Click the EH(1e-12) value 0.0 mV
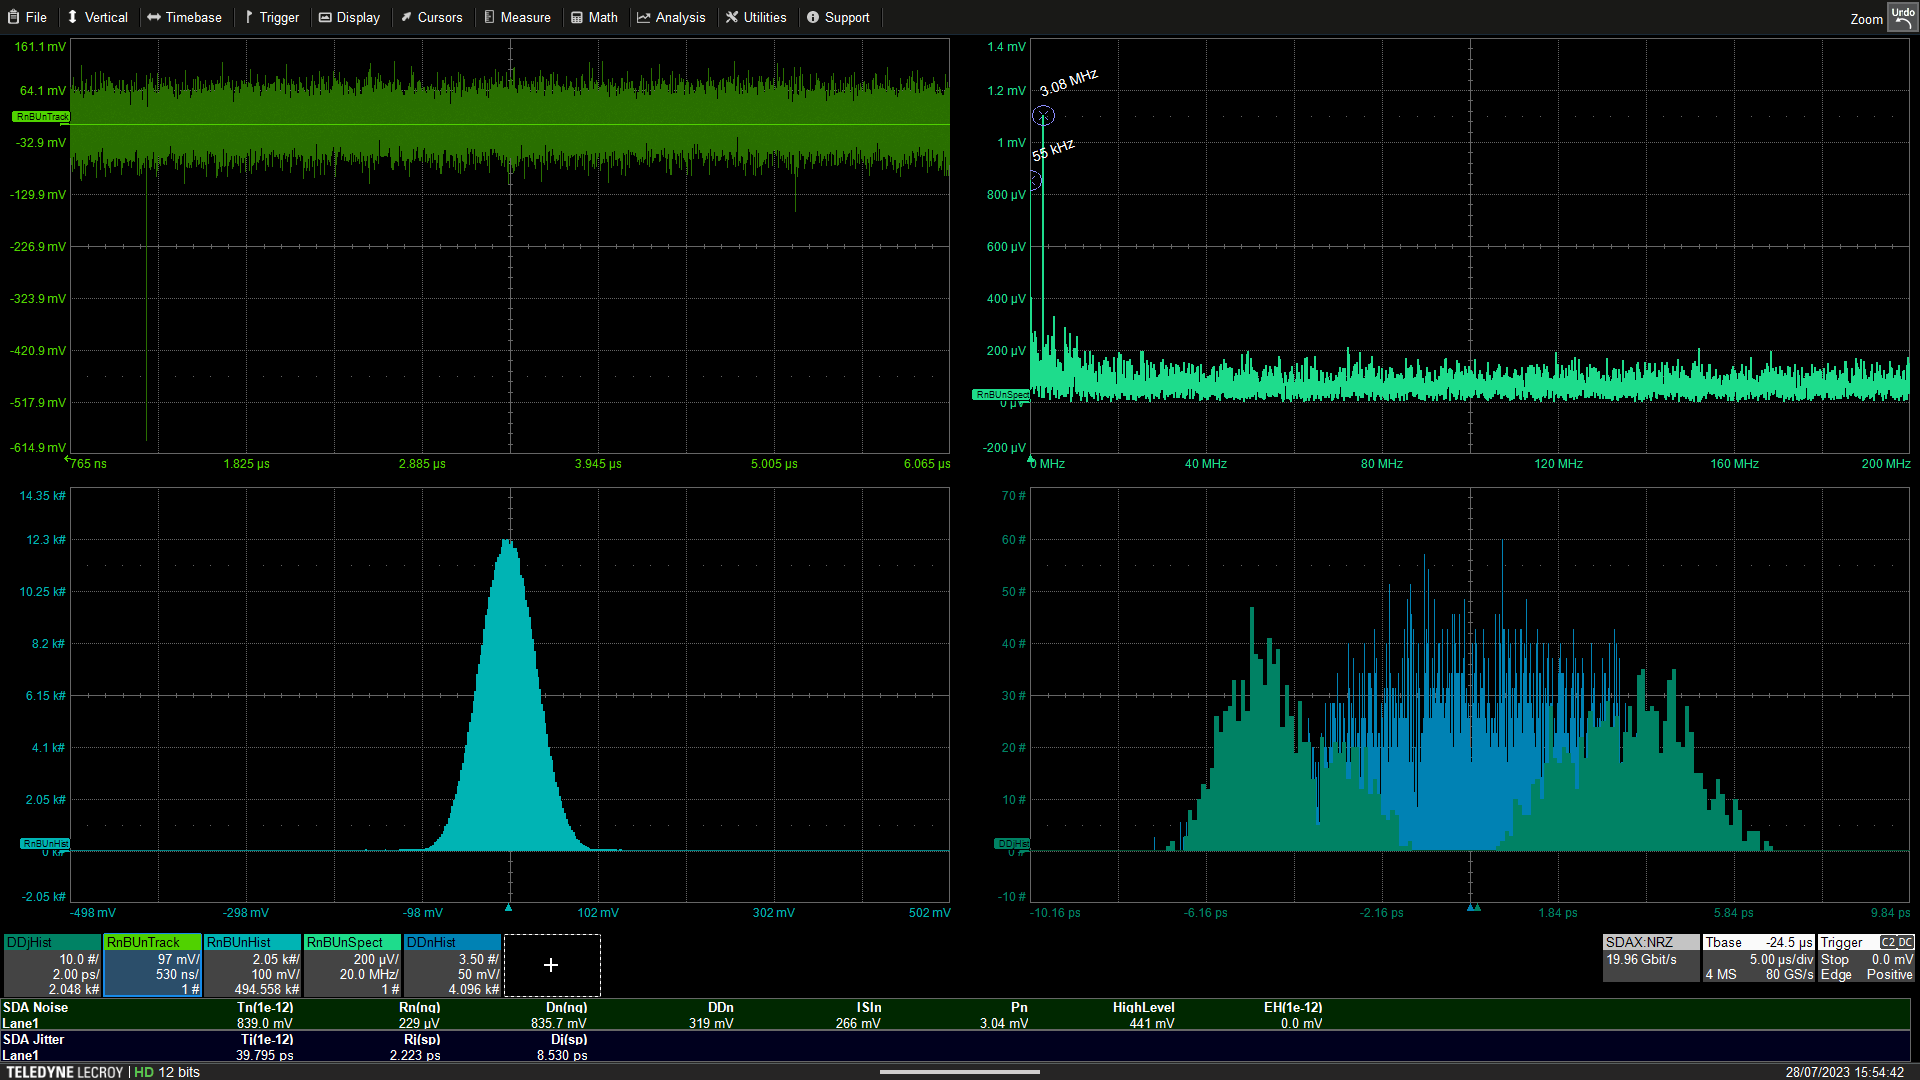This screenshot has height=1080, width=1920. click(1301, 1023)
